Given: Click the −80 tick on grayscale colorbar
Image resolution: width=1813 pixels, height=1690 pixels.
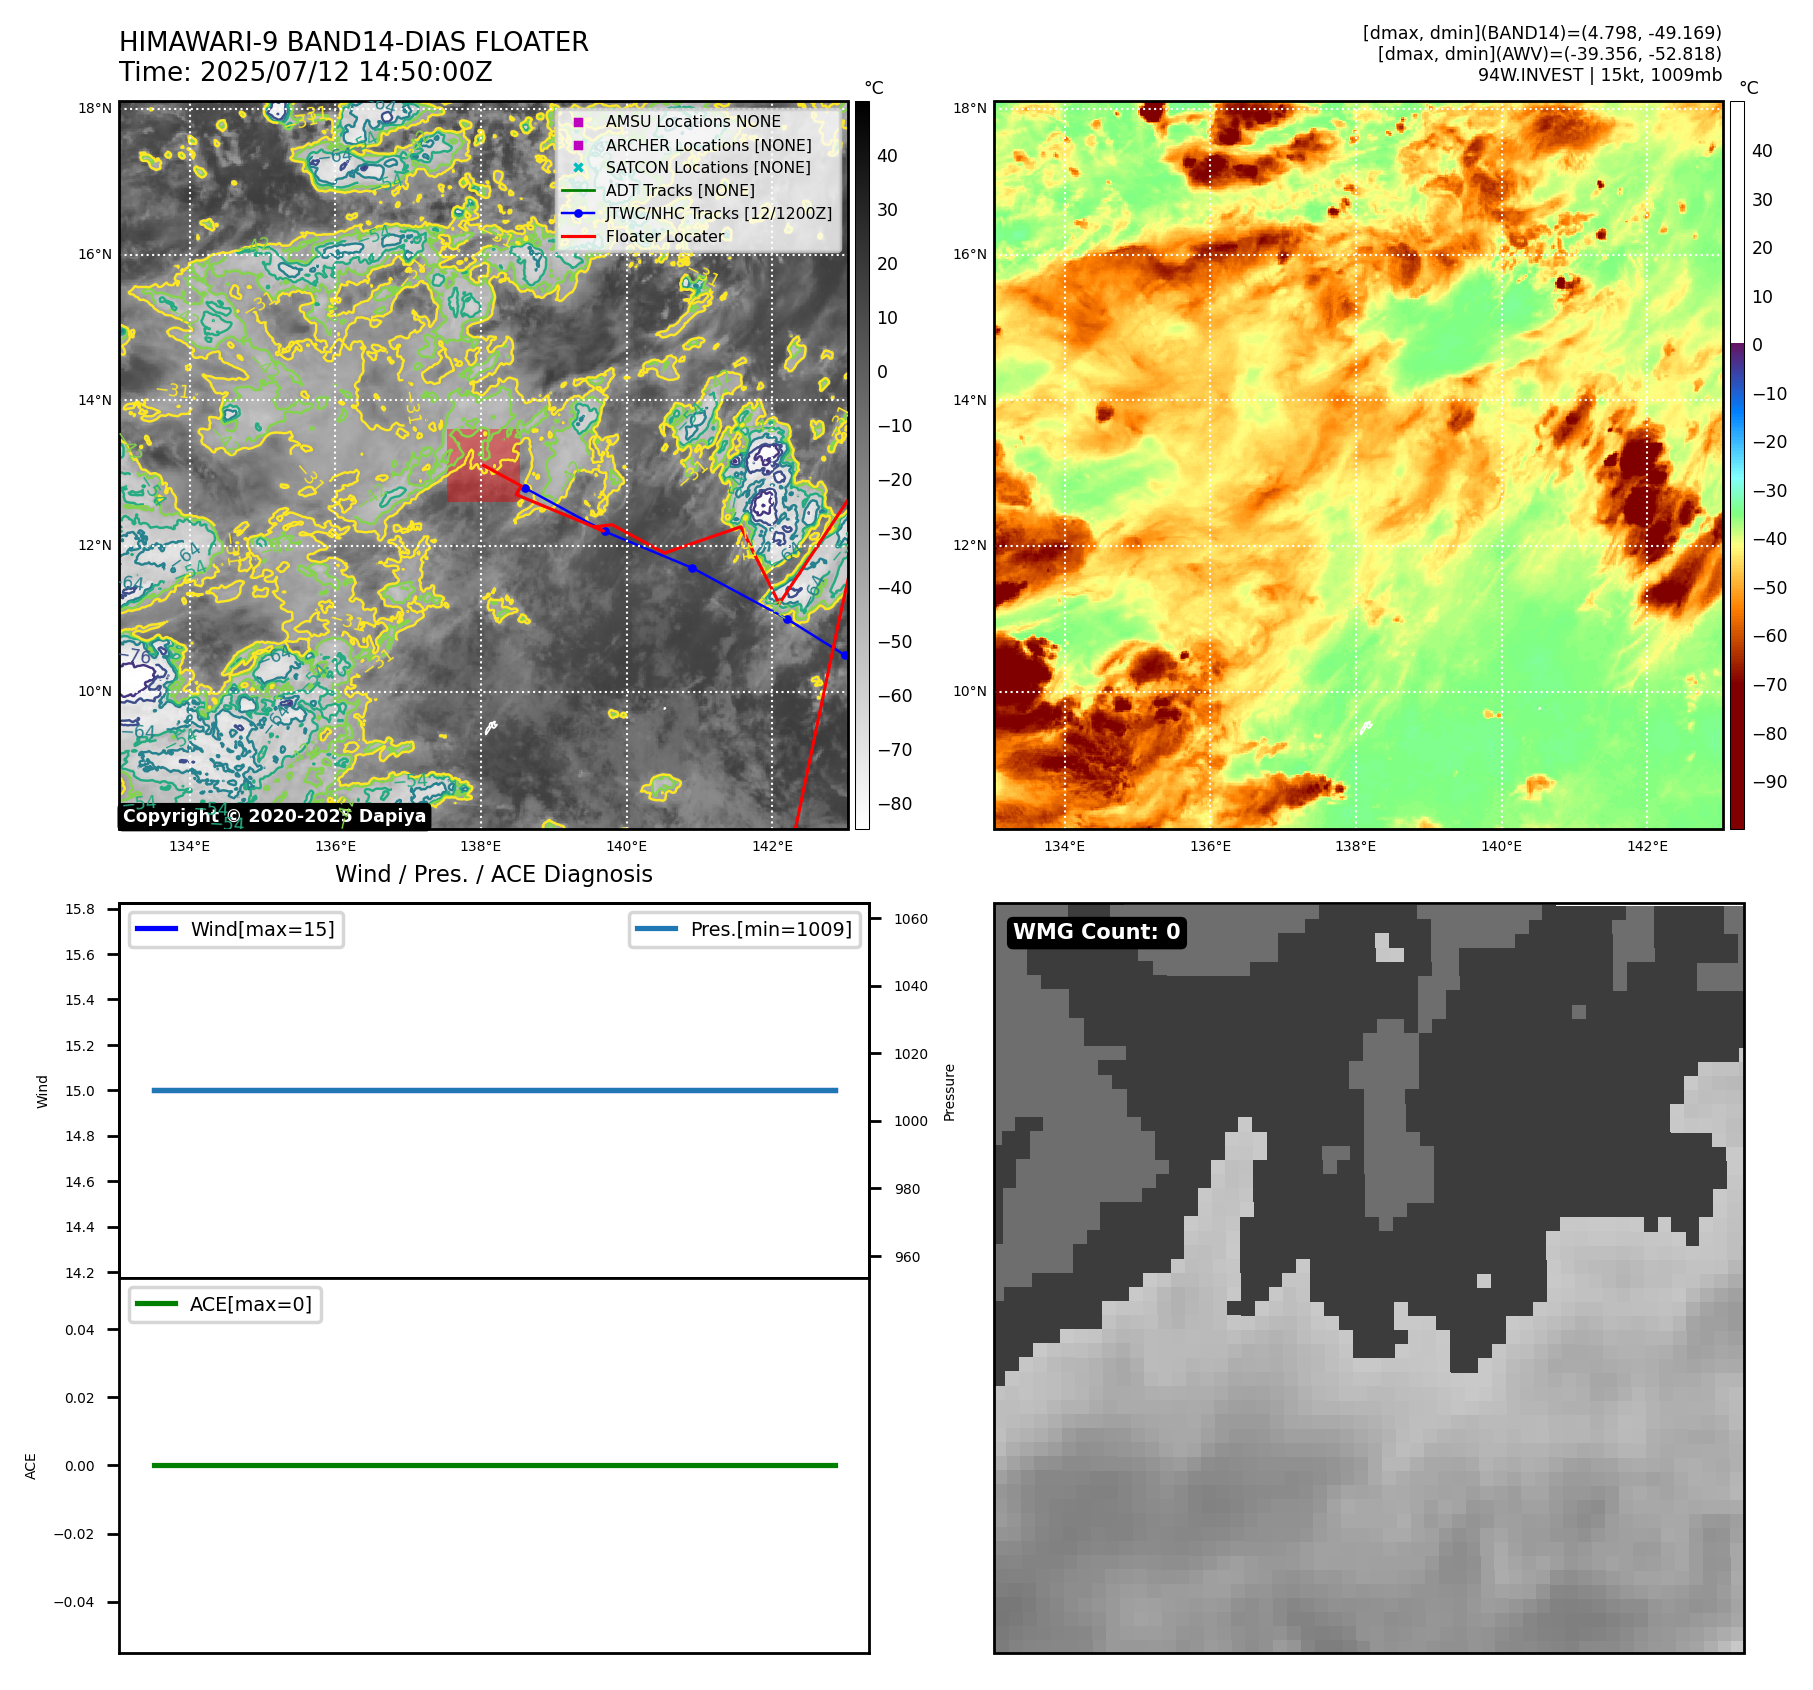Looking at the screenshot, I should click(895, 804).
